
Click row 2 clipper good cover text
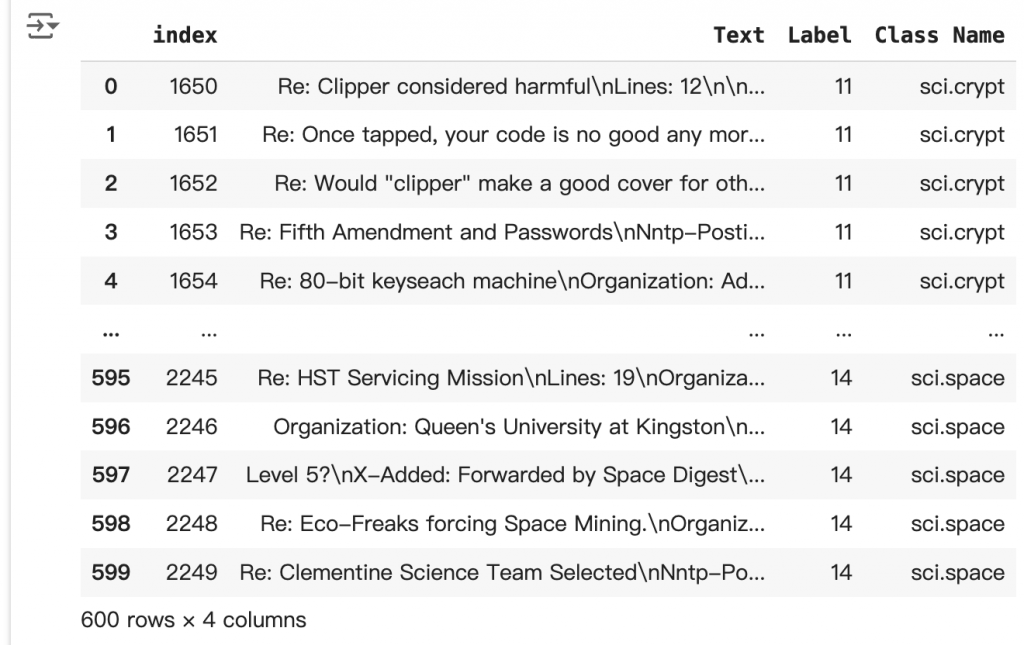click(x=519, y=183)
